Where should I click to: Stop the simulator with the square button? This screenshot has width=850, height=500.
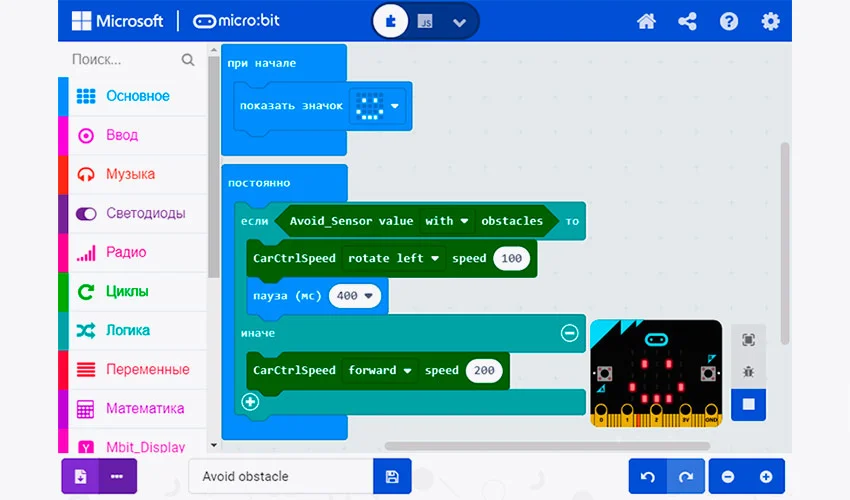coord(748,404)
